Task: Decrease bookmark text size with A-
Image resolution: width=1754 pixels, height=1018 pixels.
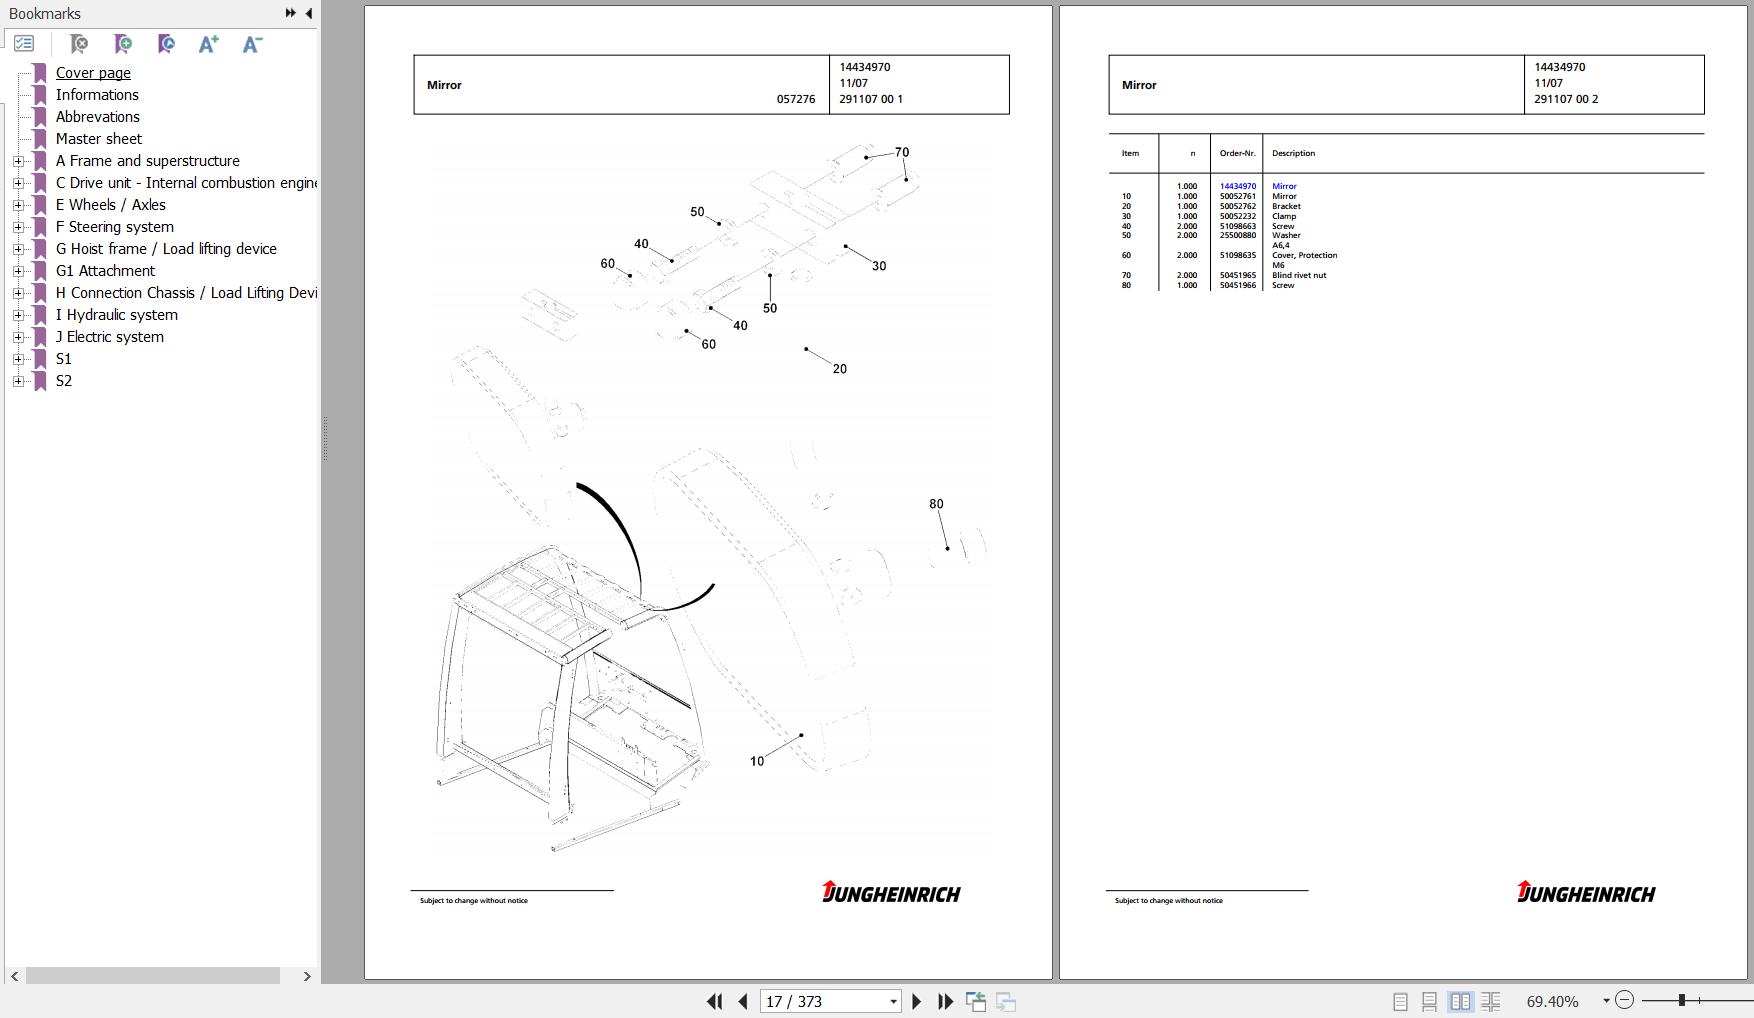Action: 252,44
